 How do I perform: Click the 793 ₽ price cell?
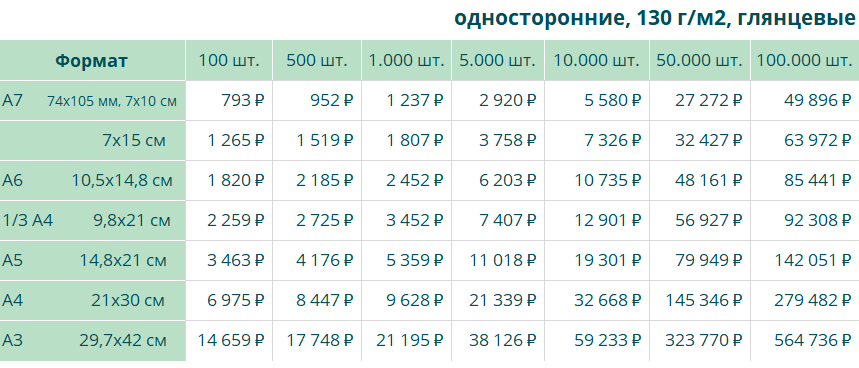[229, 101]
